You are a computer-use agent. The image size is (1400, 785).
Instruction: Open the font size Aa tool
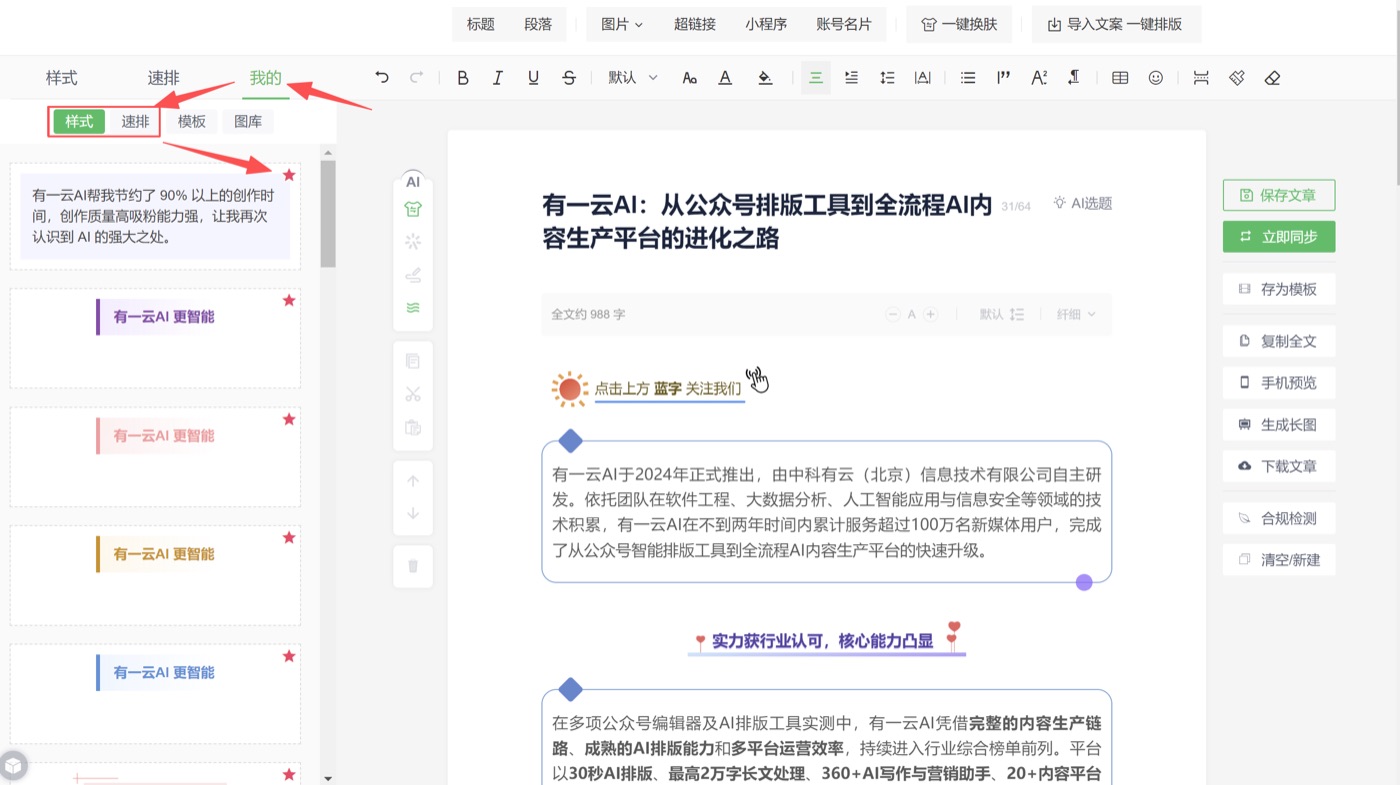(689, 78)
